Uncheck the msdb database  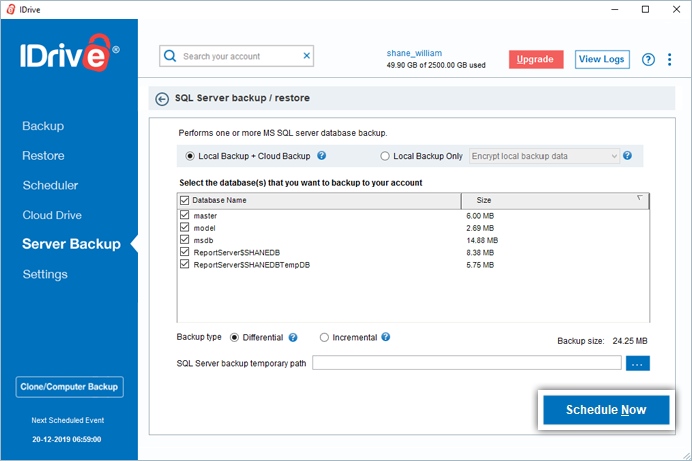pyautogui.click(x=184, y=240)
